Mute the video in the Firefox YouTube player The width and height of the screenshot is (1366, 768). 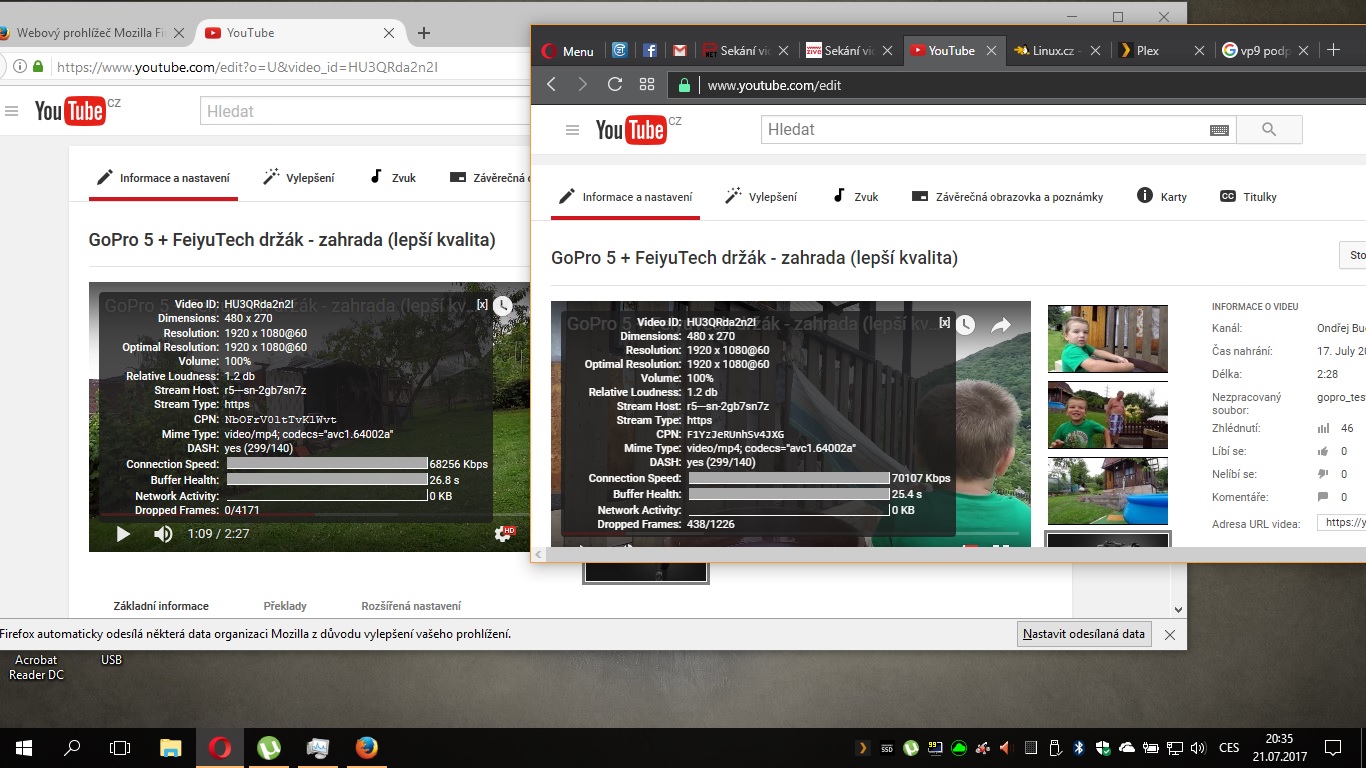[x=163, y=534]
